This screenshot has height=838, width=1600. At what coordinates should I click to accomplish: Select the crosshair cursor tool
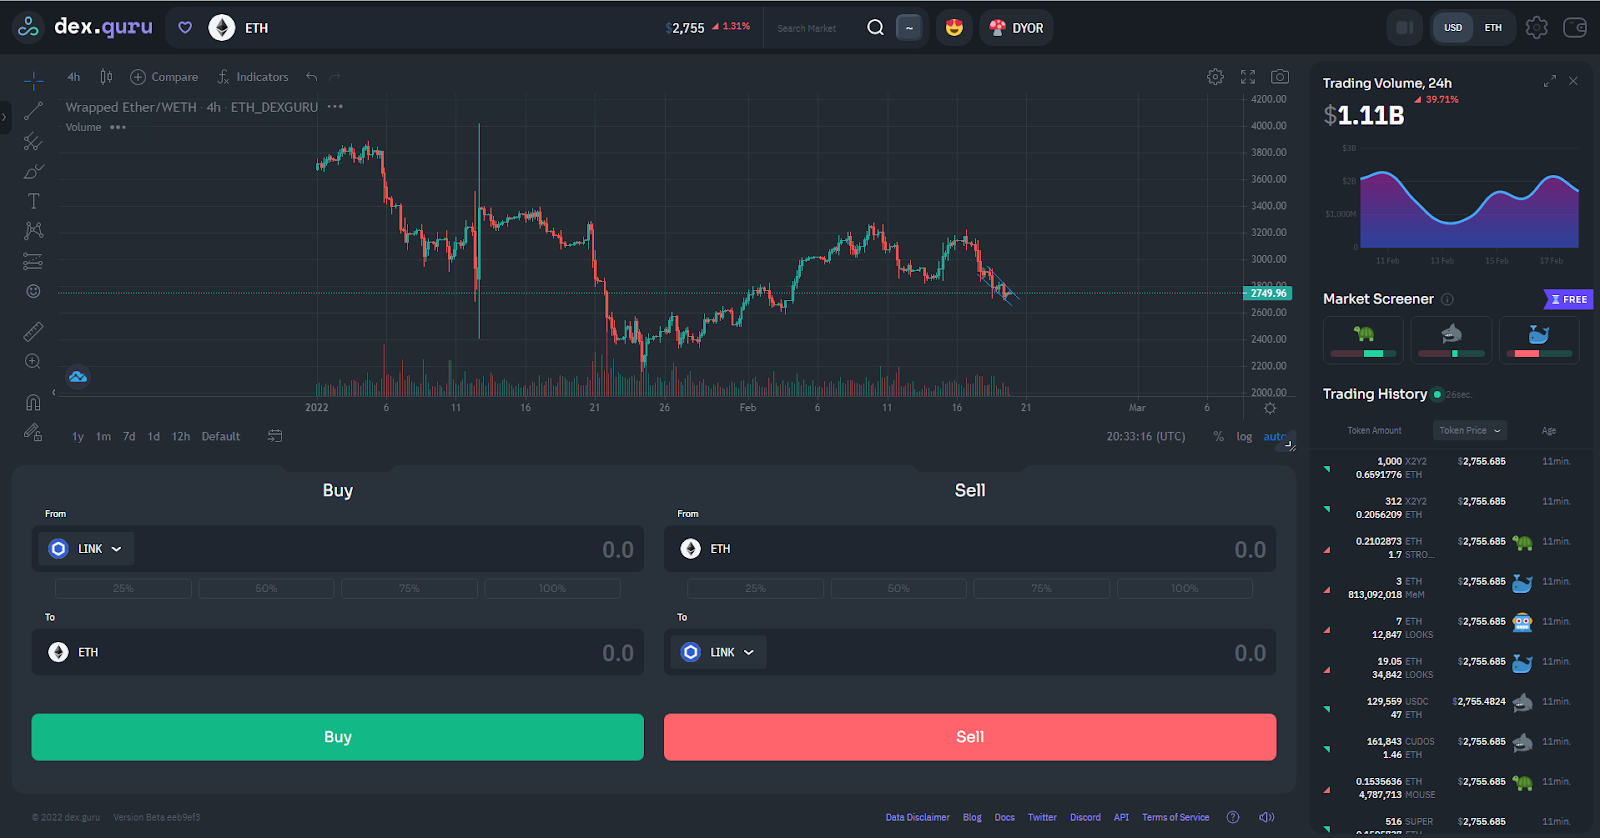33,81
